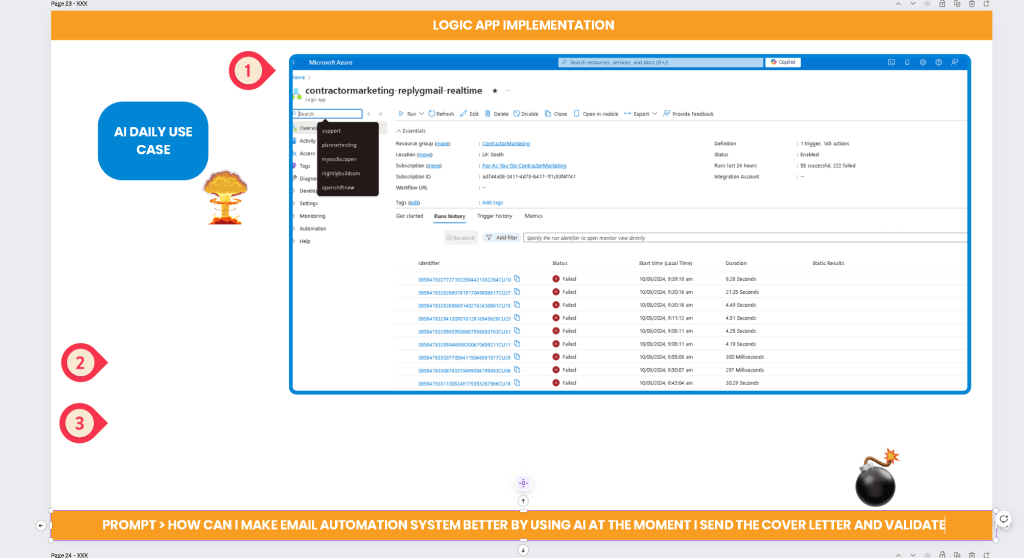Click Provide feedback
This screenshot has width=1024, height=558.
pyautogui.click(x=688, y=114)
